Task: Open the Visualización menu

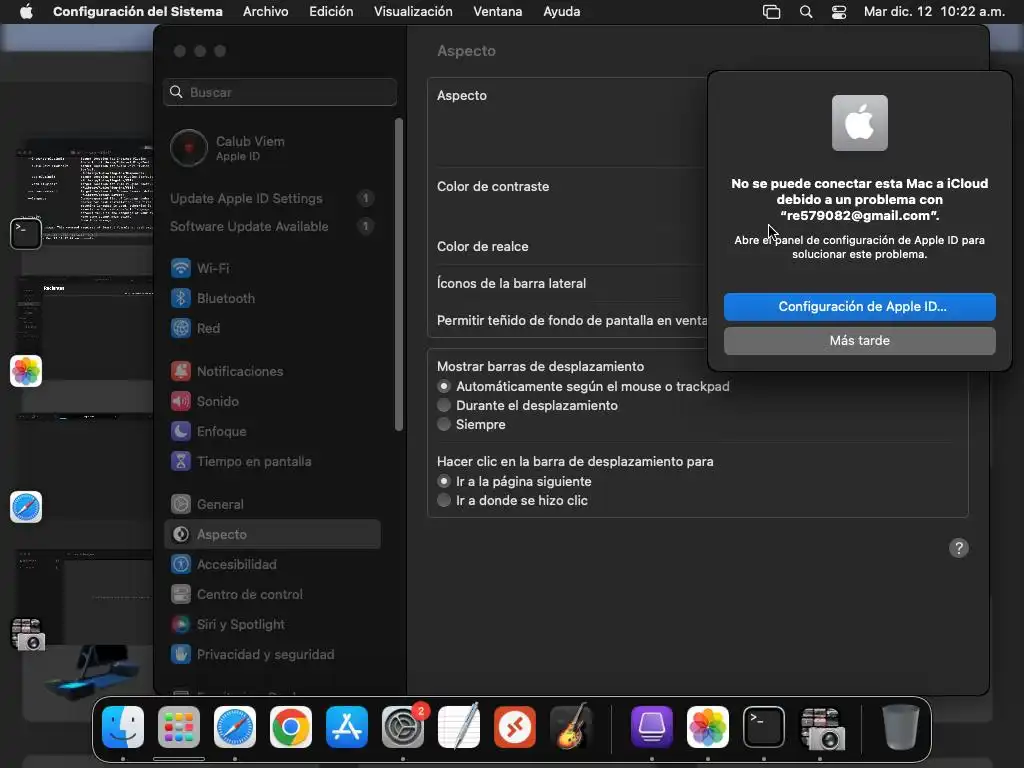Action: tap(413, 12)
